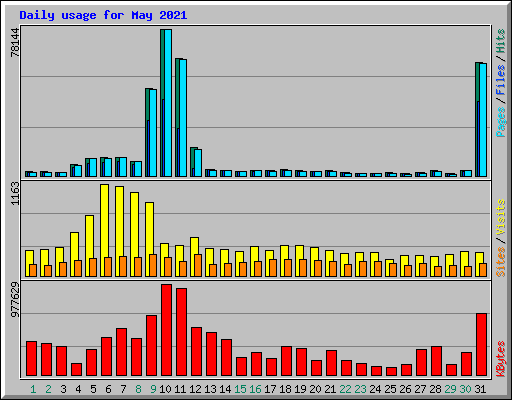Select day 15 on the x-axis
512x400 pixels.
240,389
